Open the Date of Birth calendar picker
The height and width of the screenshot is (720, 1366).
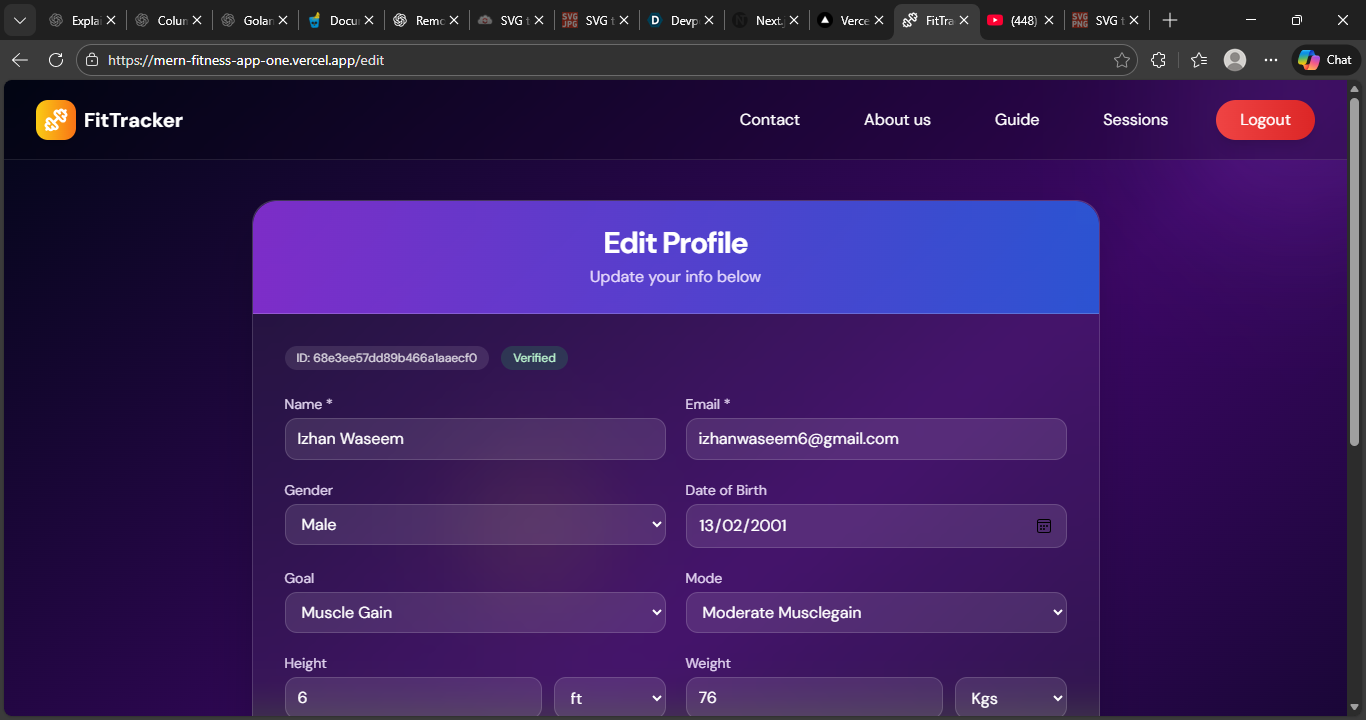pyautogui.click(x=1044, y=526)
